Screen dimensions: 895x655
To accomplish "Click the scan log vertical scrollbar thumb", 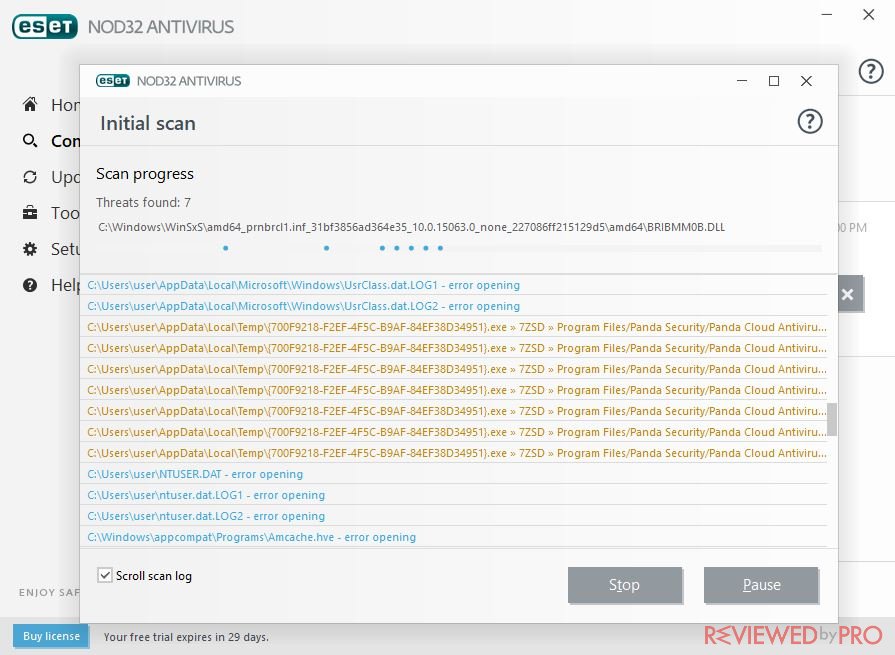I will pos(832,419).
